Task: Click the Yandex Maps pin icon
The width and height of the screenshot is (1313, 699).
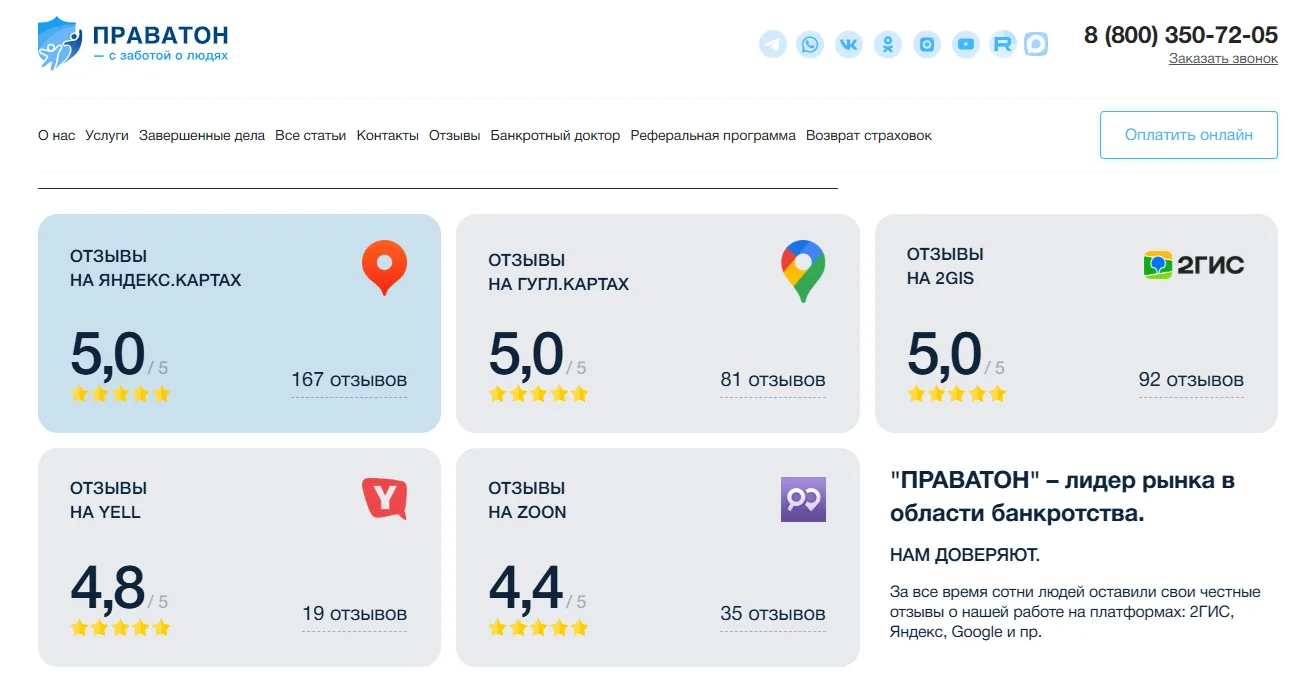Action: pos(384,268)
